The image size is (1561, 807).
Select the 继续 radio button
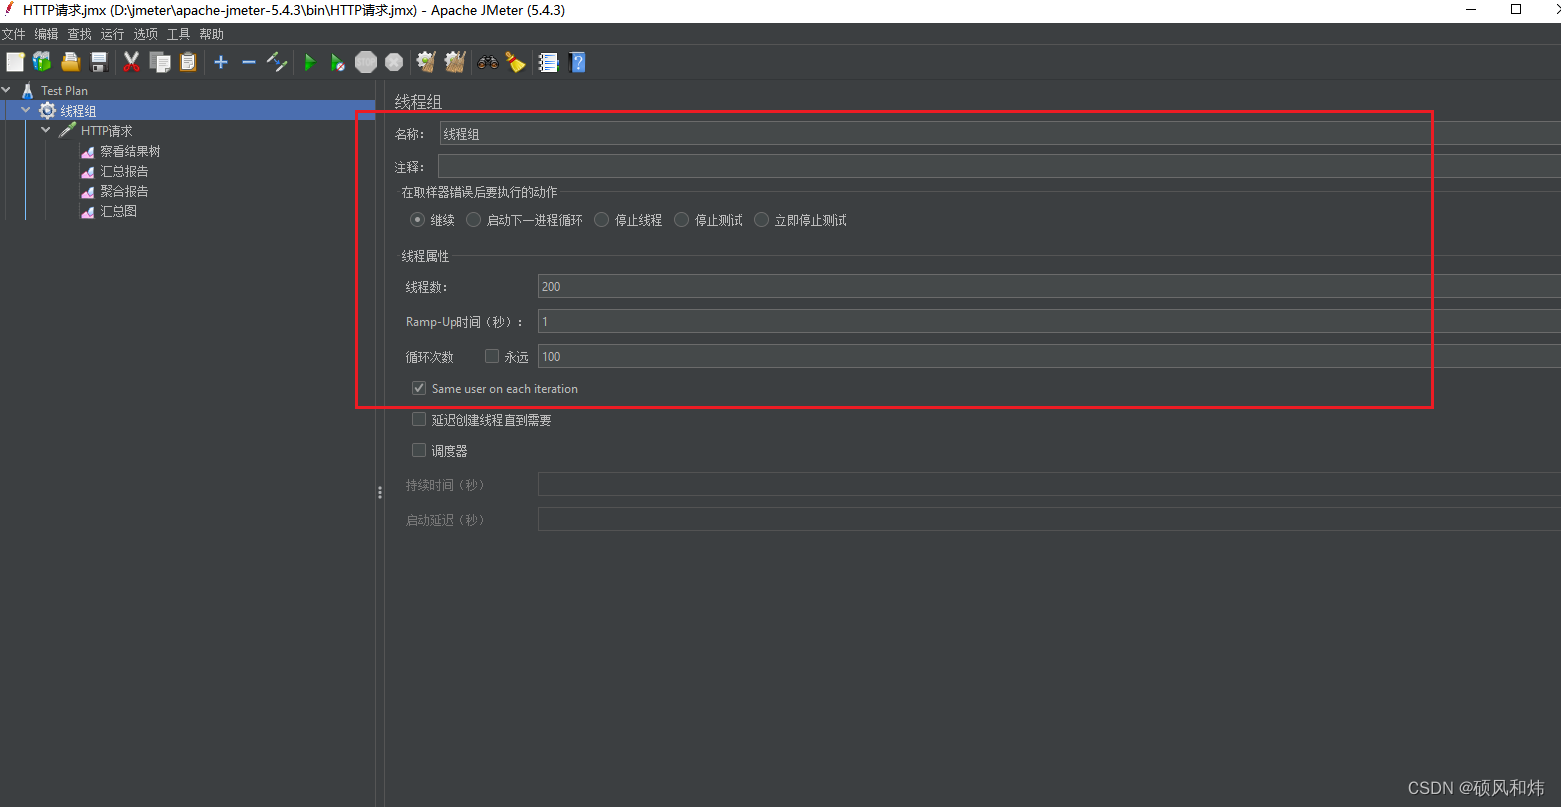(418, 220)
